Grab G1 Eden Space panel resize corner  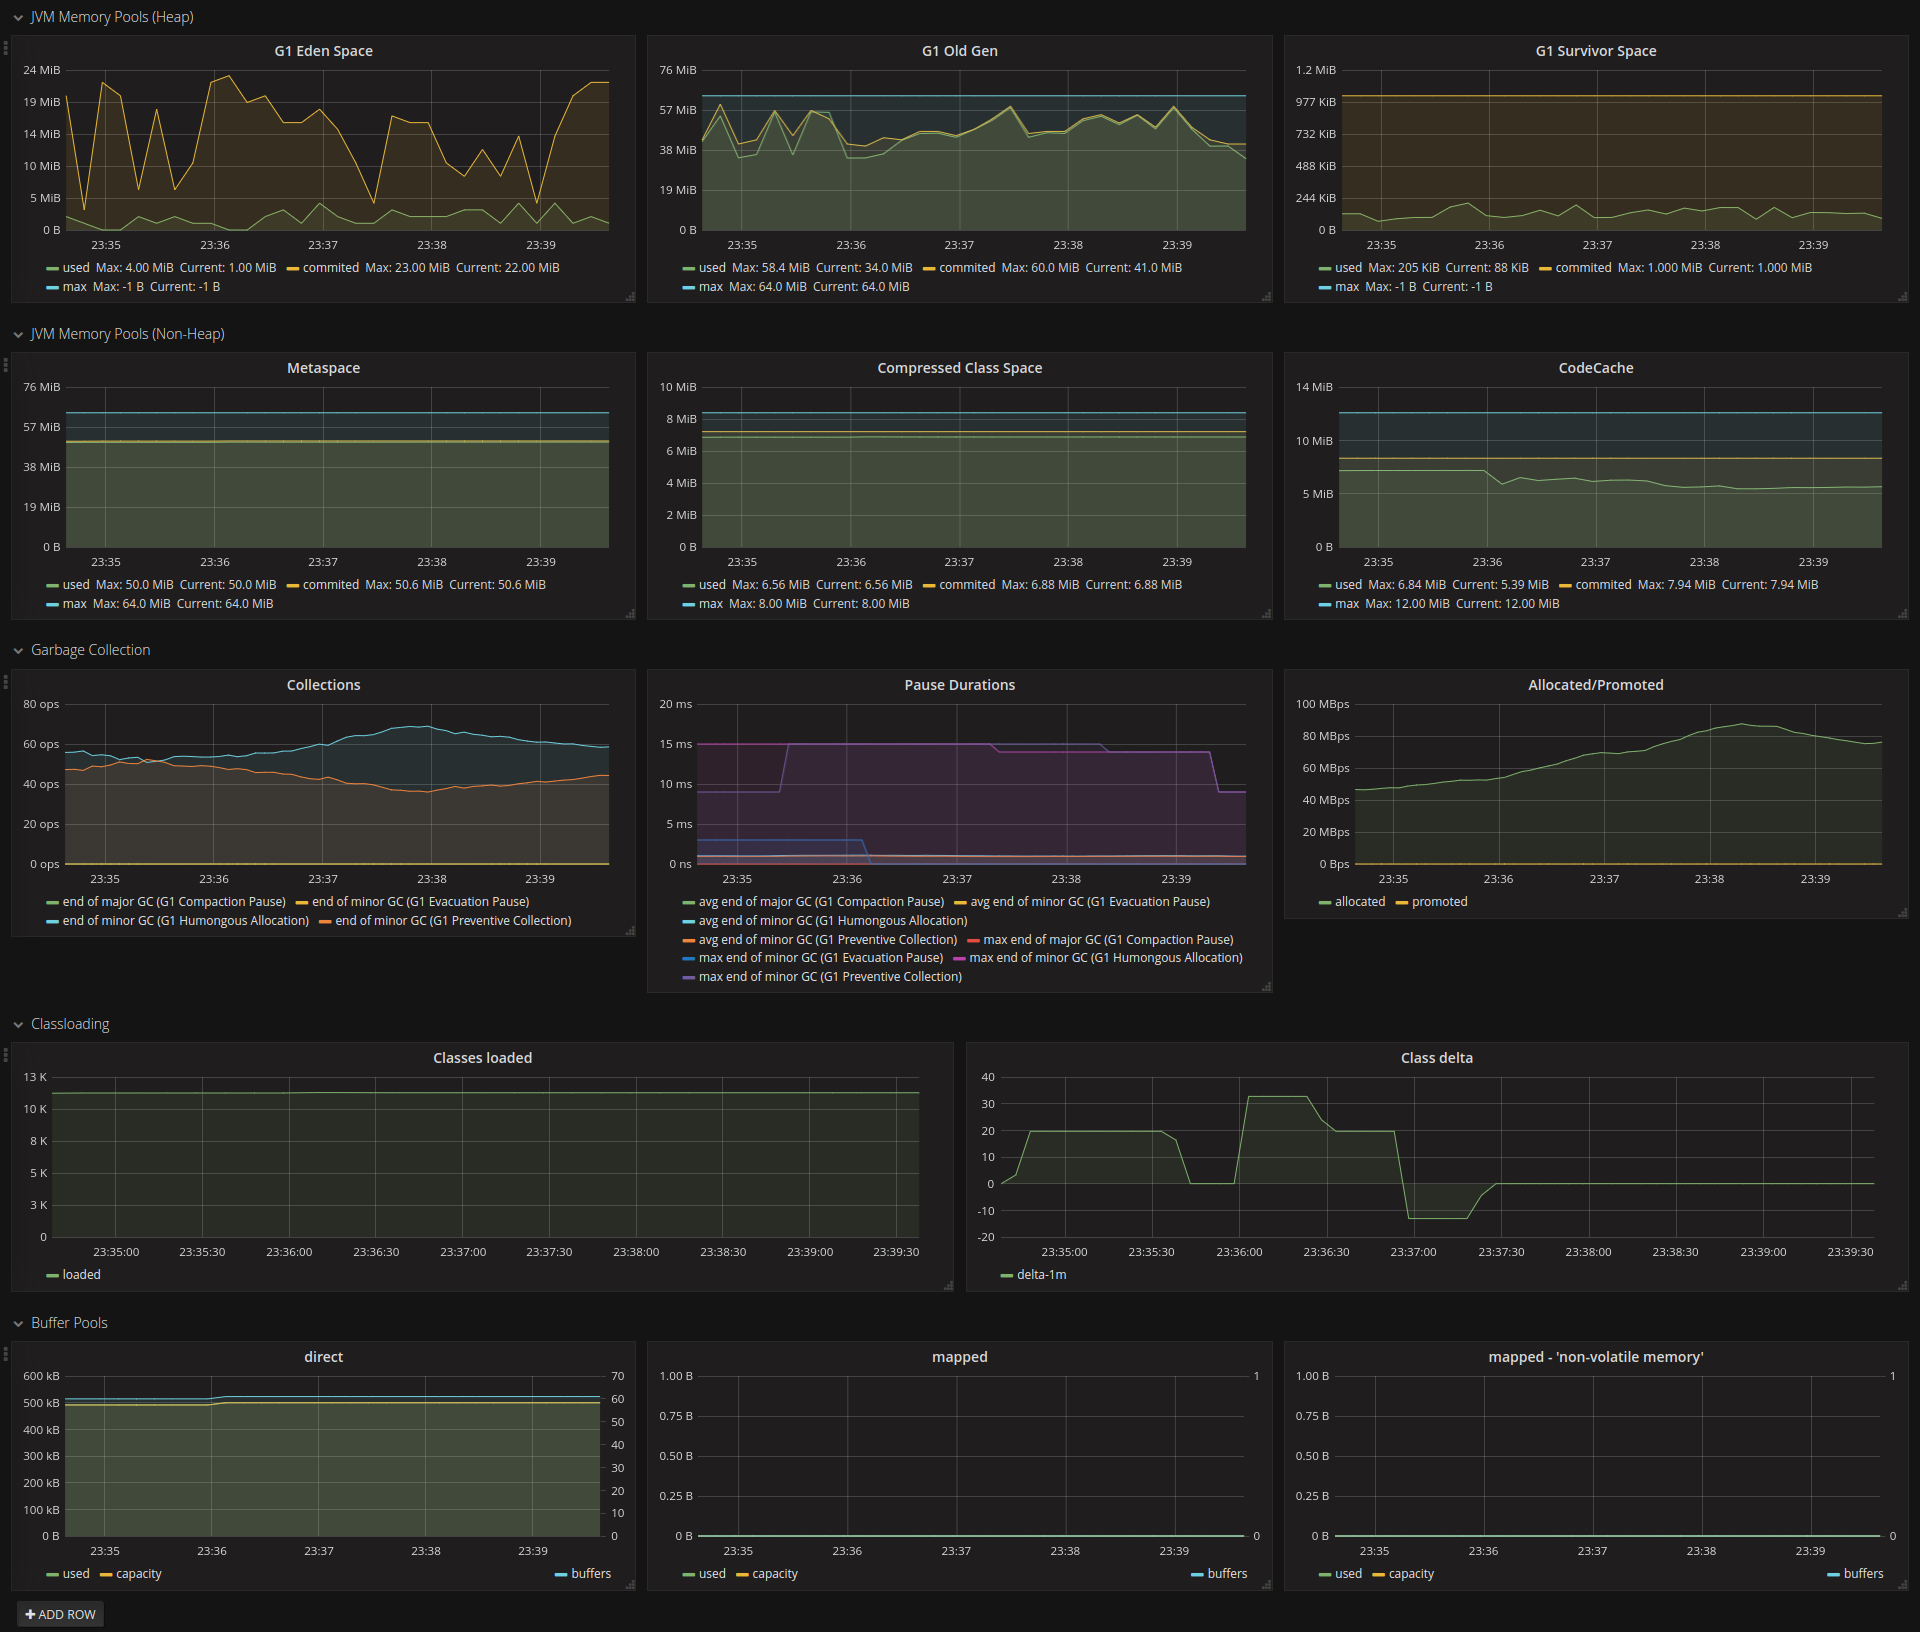630,297
